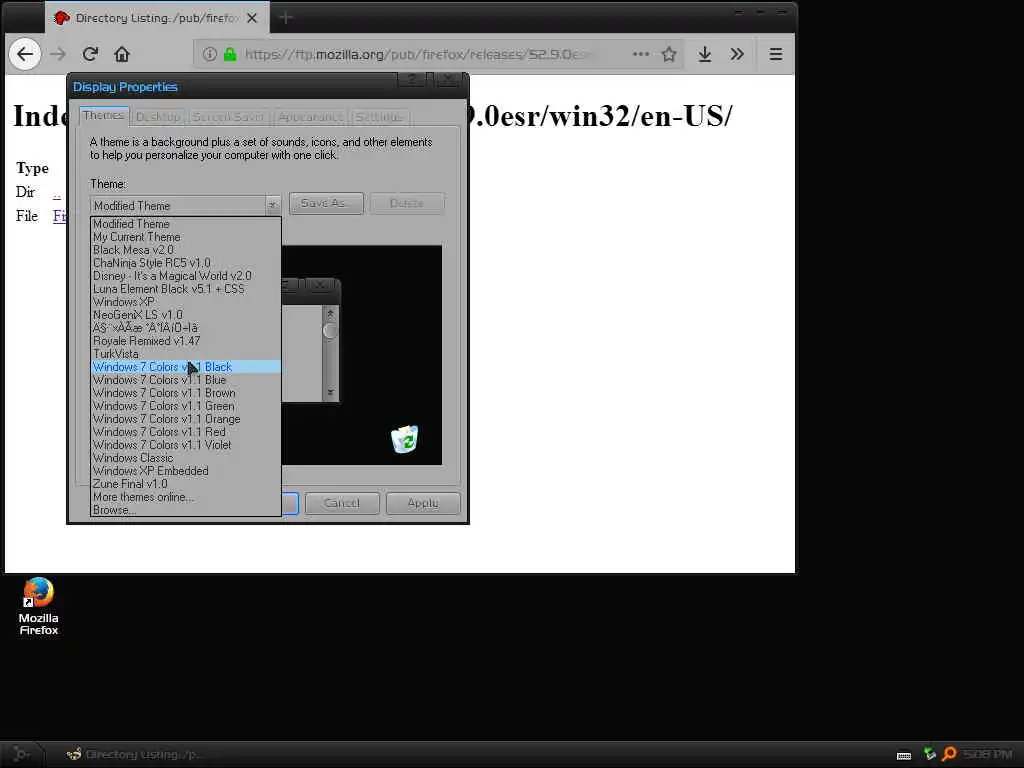Image resolution: width=1024 pixels, height=768 pixels.
Task: Close the Display Properties dialog
Action: click(448, 80)
